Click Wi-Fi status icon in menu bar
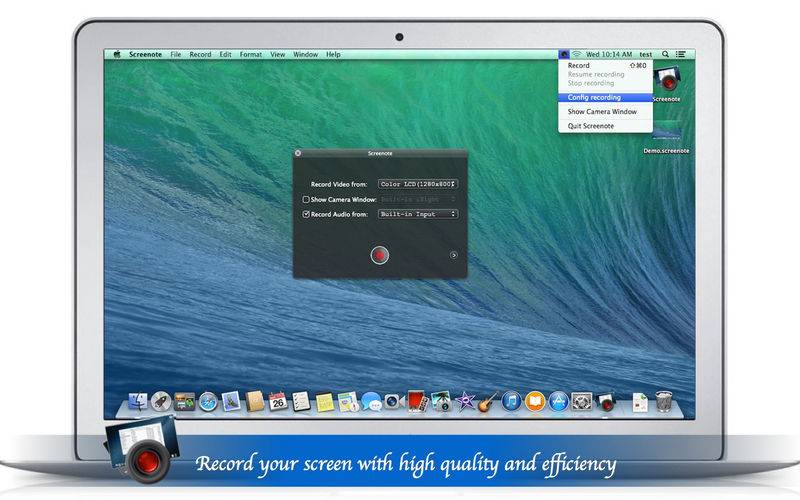 coord(577,54)
